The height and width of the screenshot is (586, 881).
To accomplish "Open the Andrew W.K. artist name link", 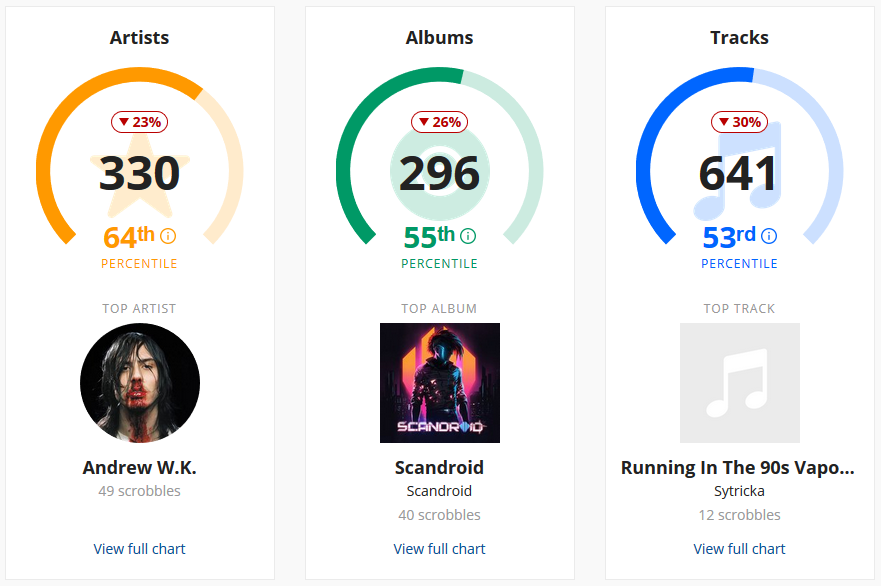I will point(139,467).
